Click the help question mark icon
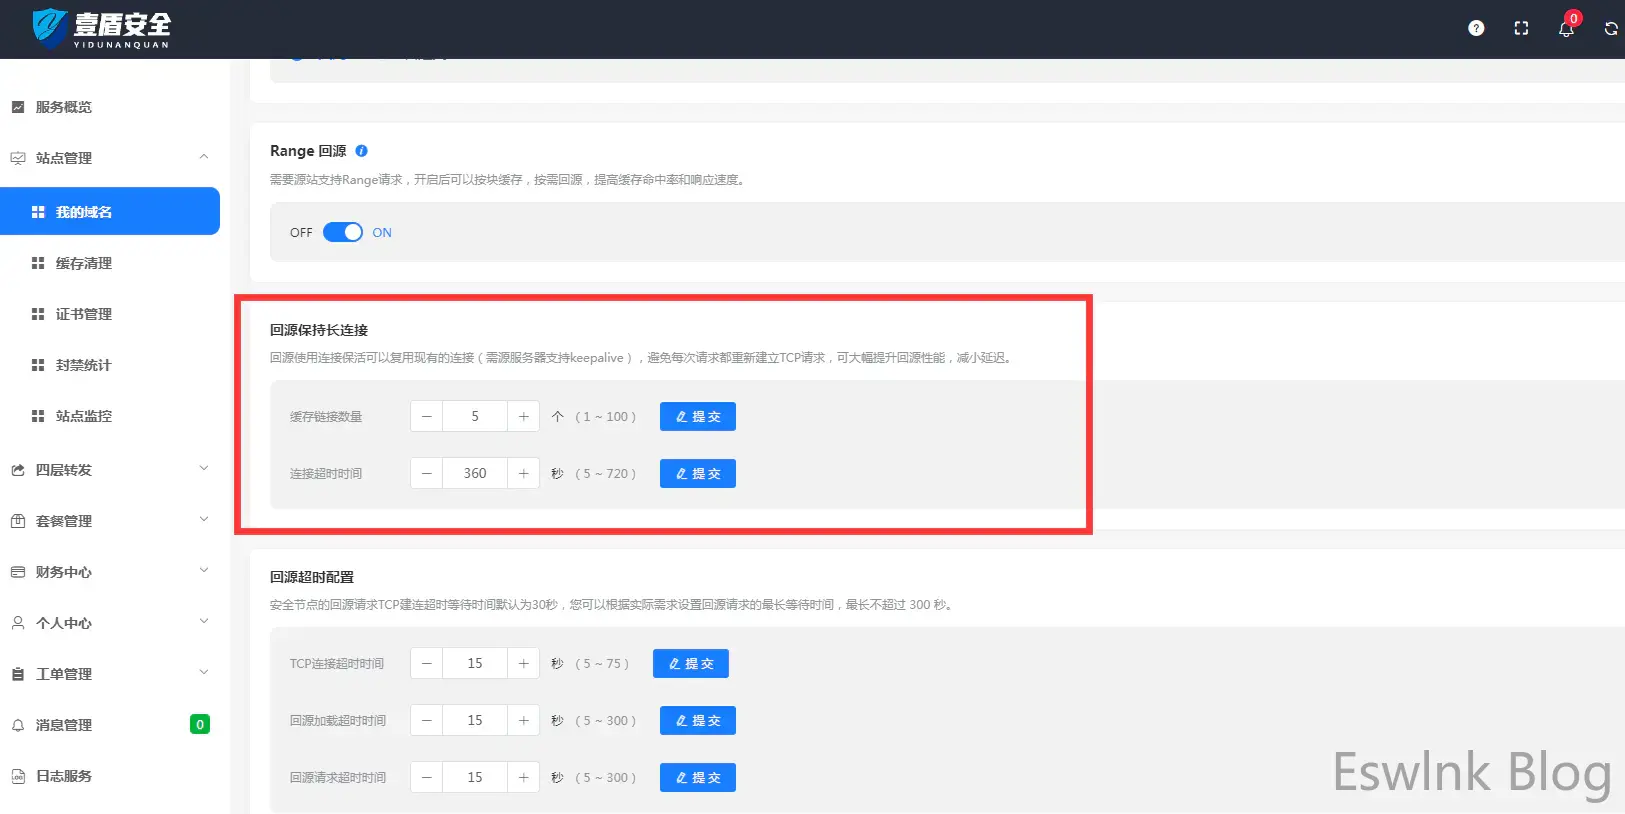The image size is (1625, 814). [1476, 28]
